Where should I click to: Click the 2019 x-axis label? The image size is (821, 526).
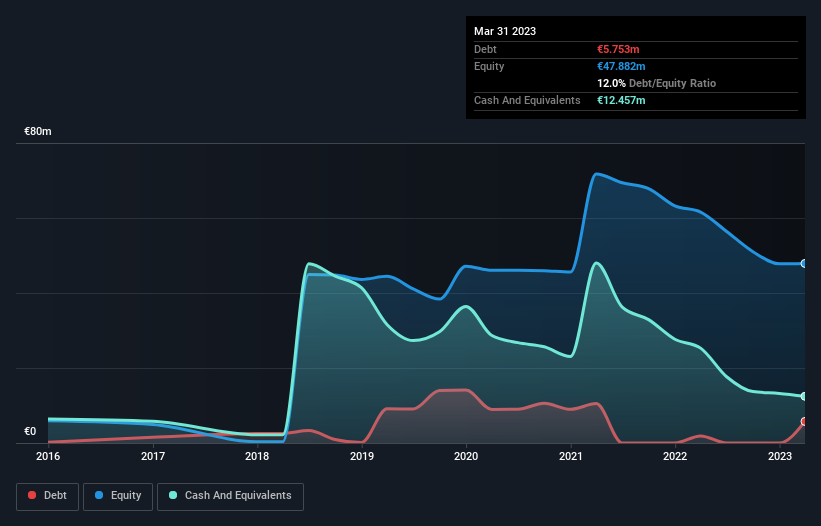(x=362, y=456)
